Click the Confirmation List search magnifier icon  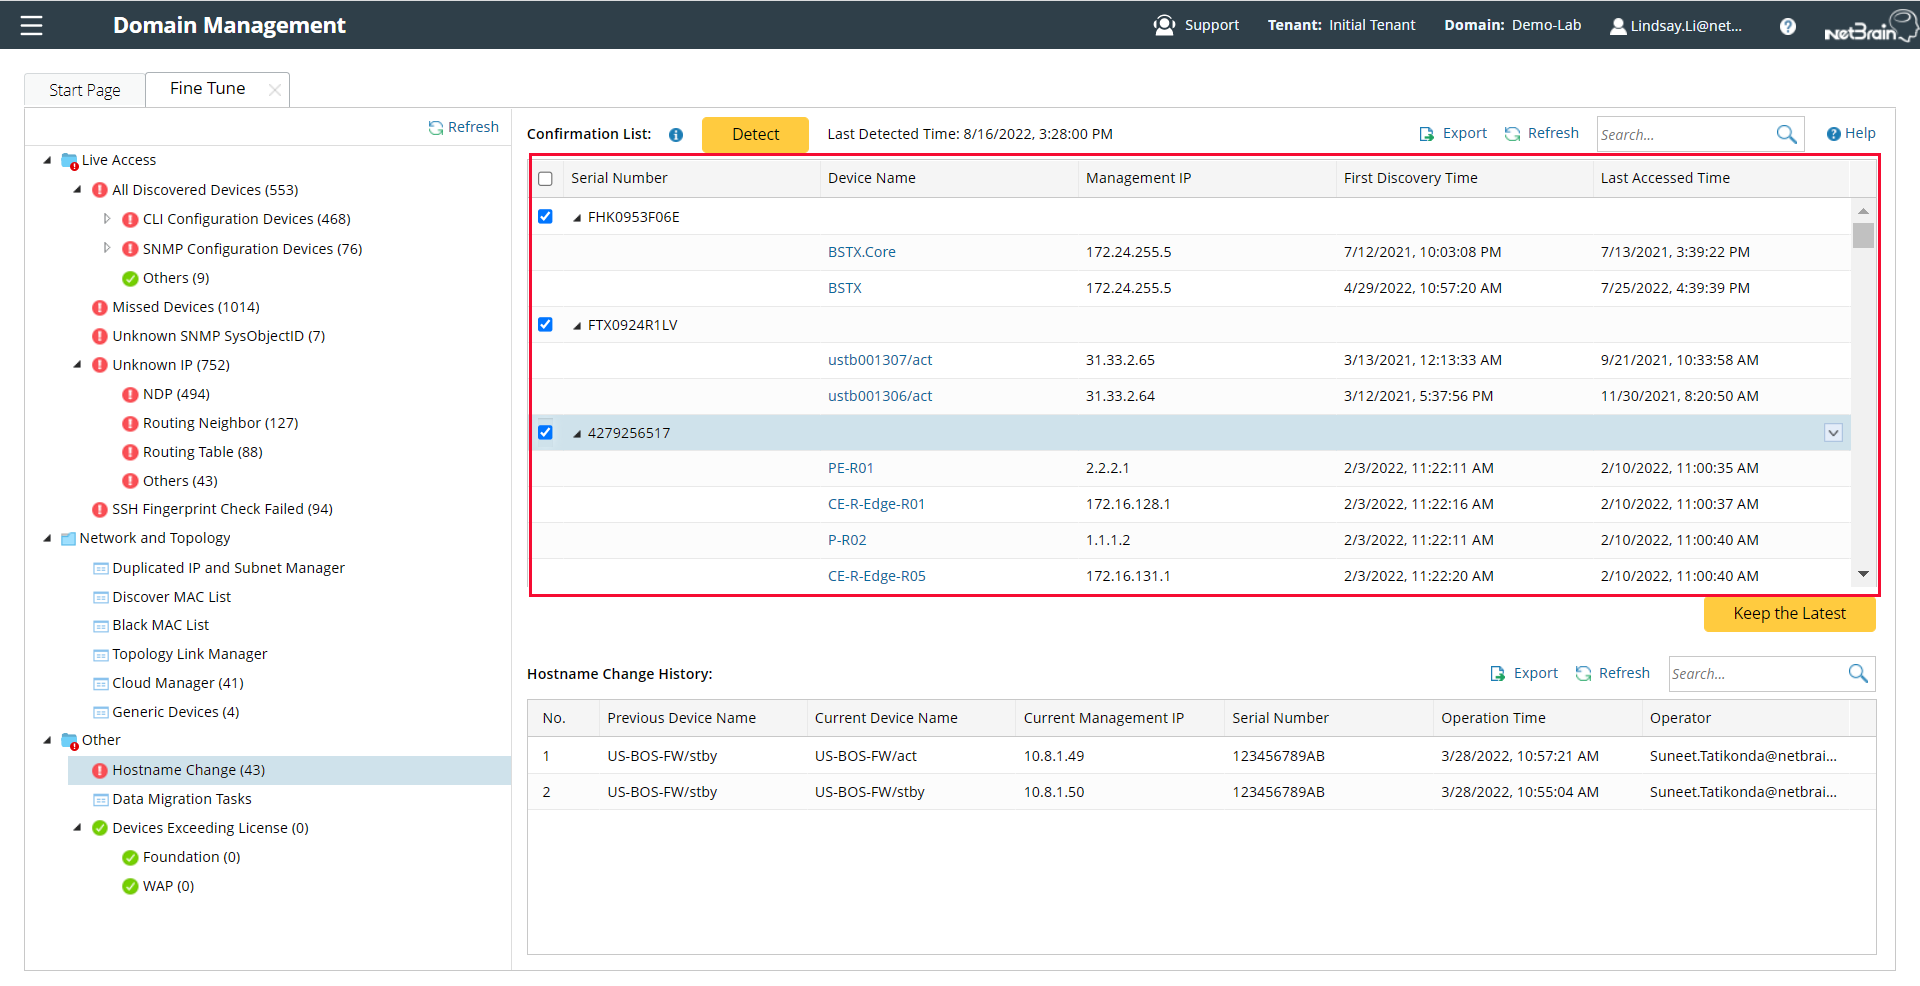[1786, 134]
